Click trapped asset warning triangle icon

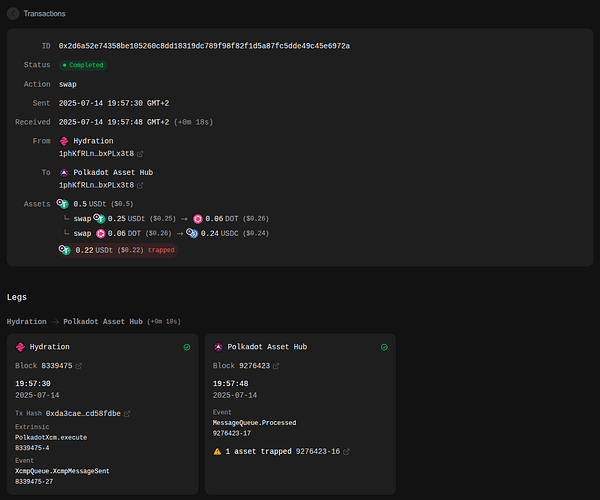pos(218,452)
